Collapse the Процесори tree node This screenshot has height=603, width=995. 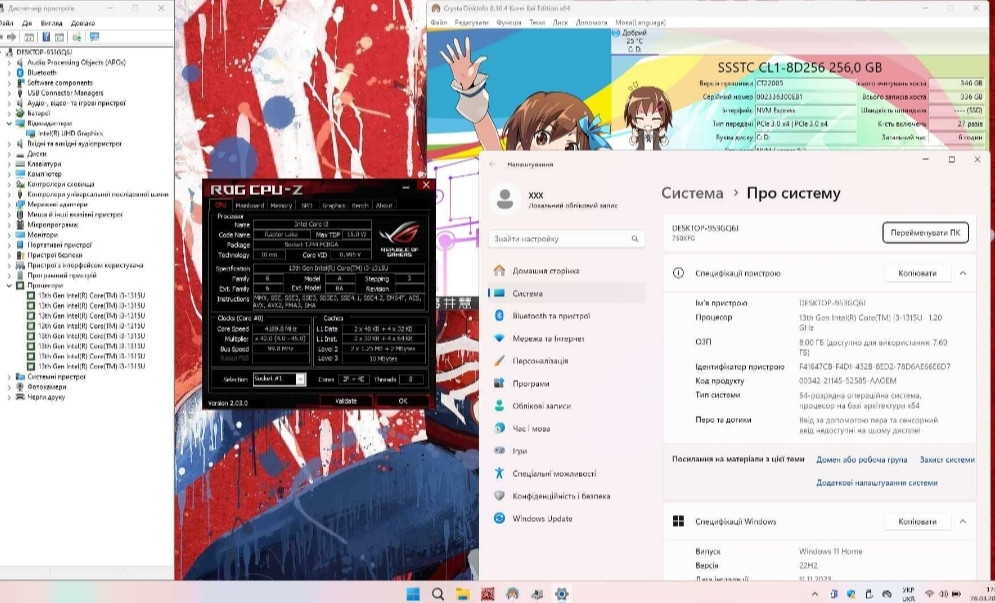coord(9,285)
